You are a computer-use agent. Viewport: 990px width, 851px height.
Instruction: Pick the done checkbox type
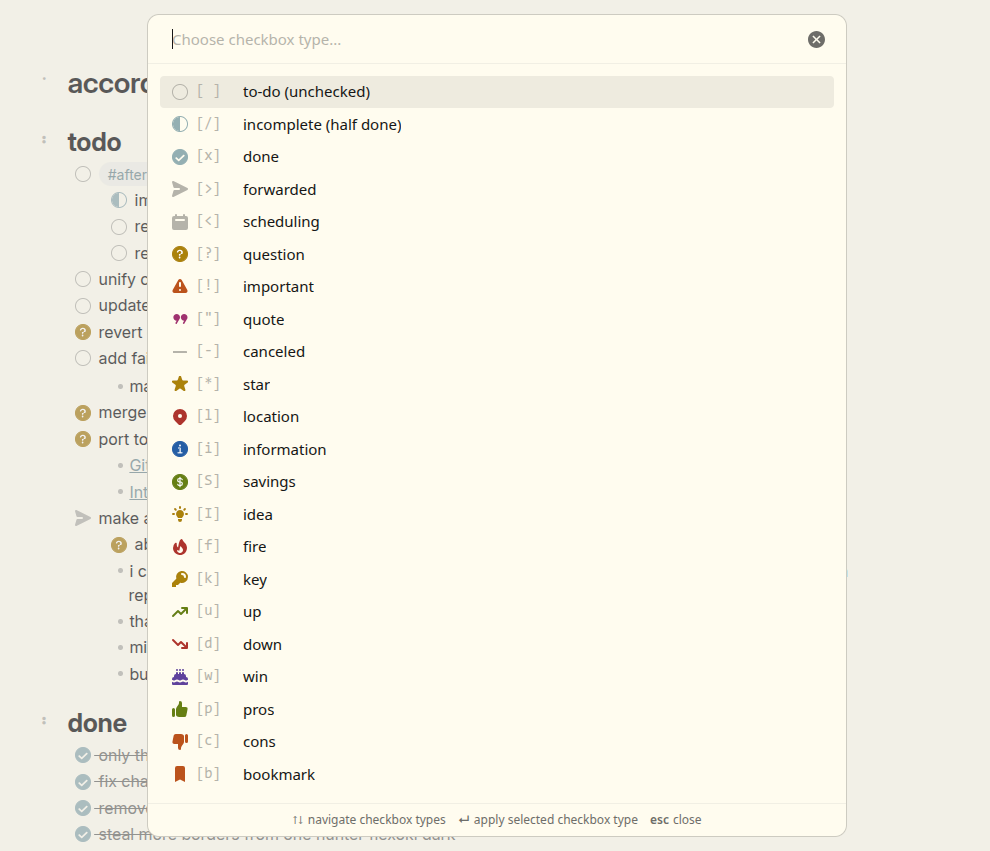click(496, 157)
